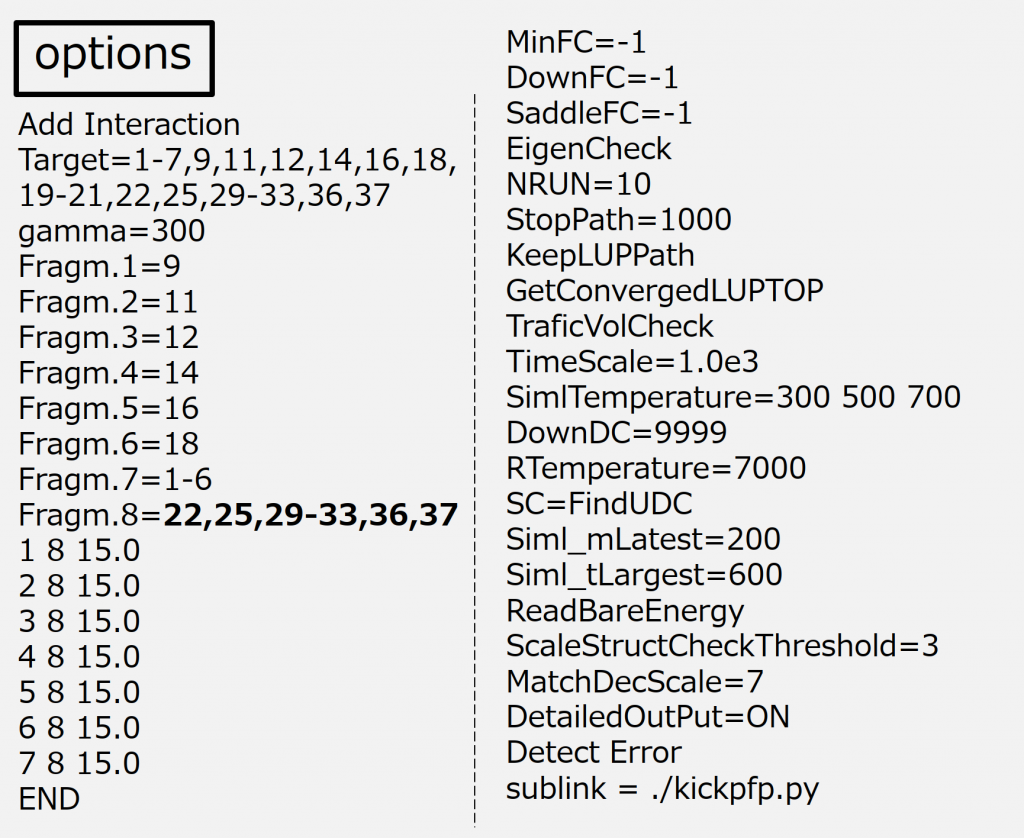This screenshot has width=1024, height=838.
Task: Select the "Detect Error" line
Action: 594,752
